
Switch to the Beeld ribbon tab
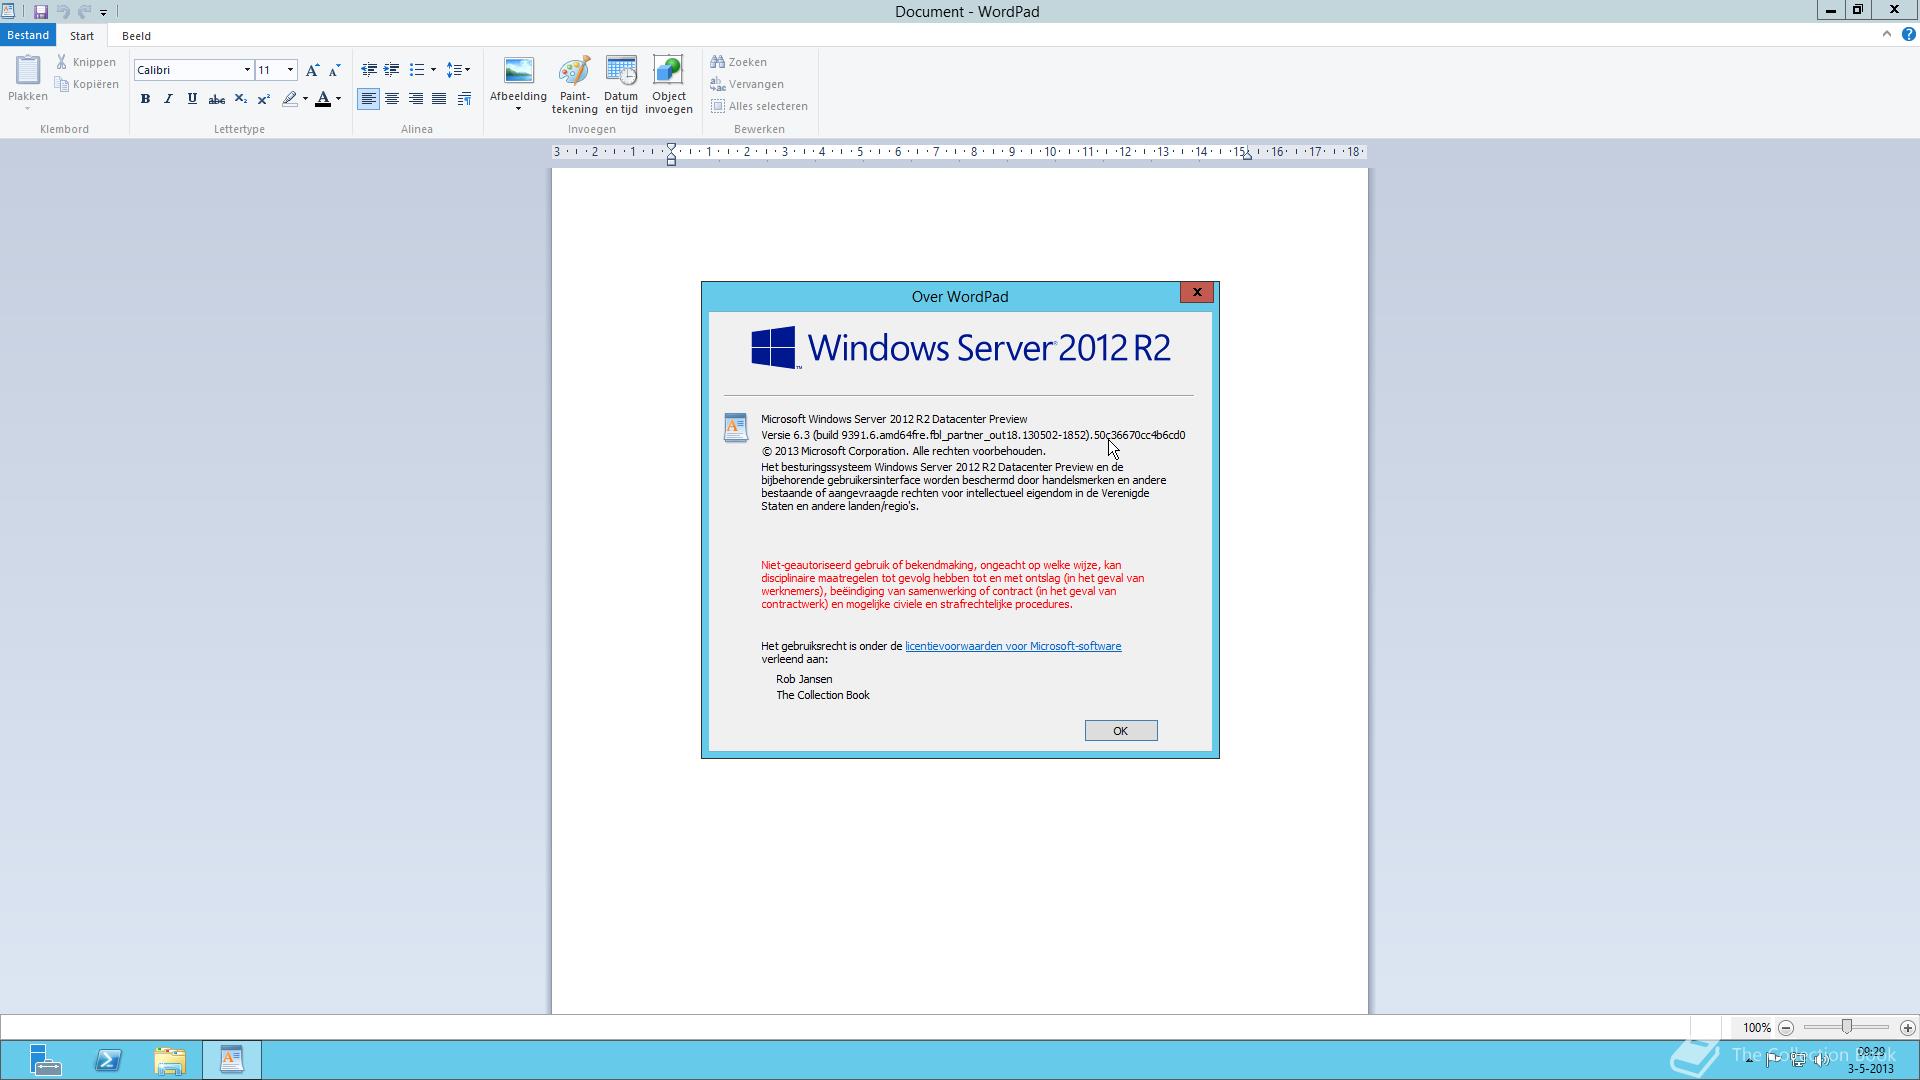[136, 36]
